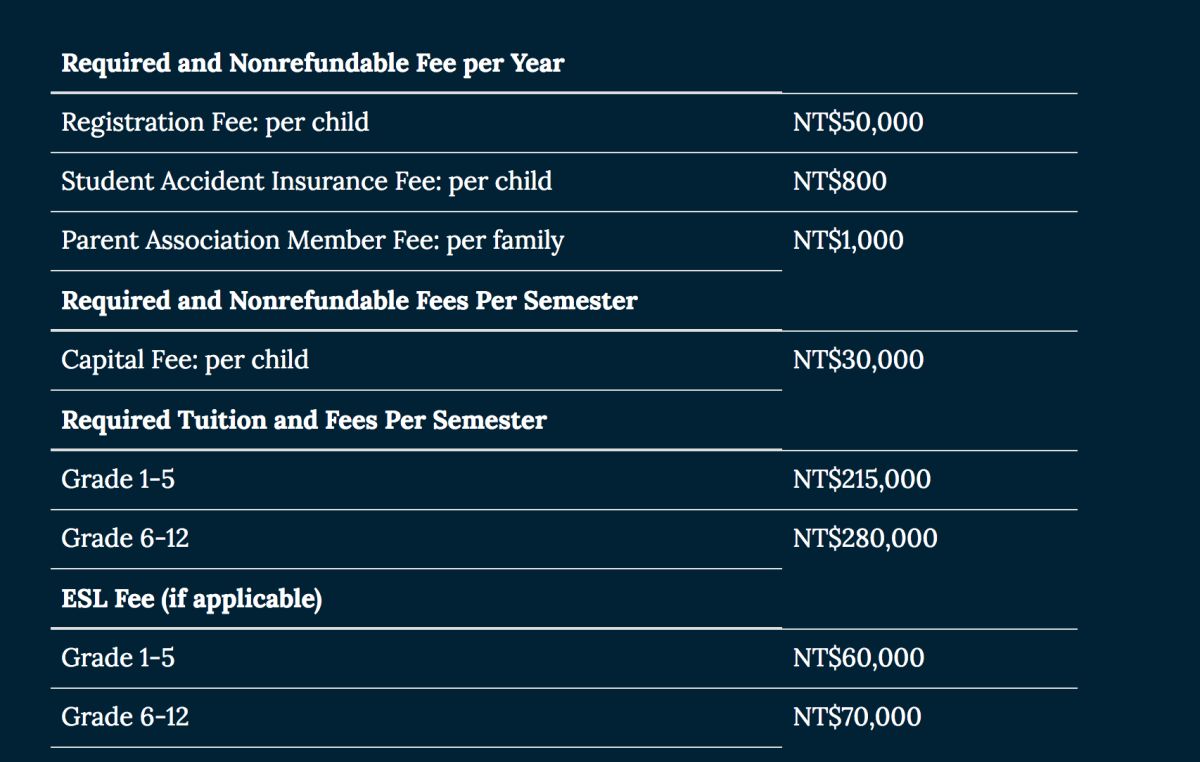Click the NT$280,000 tuition amount
Image resolution: width=1200 pixels, height=762 pixels.
[865, 539]
